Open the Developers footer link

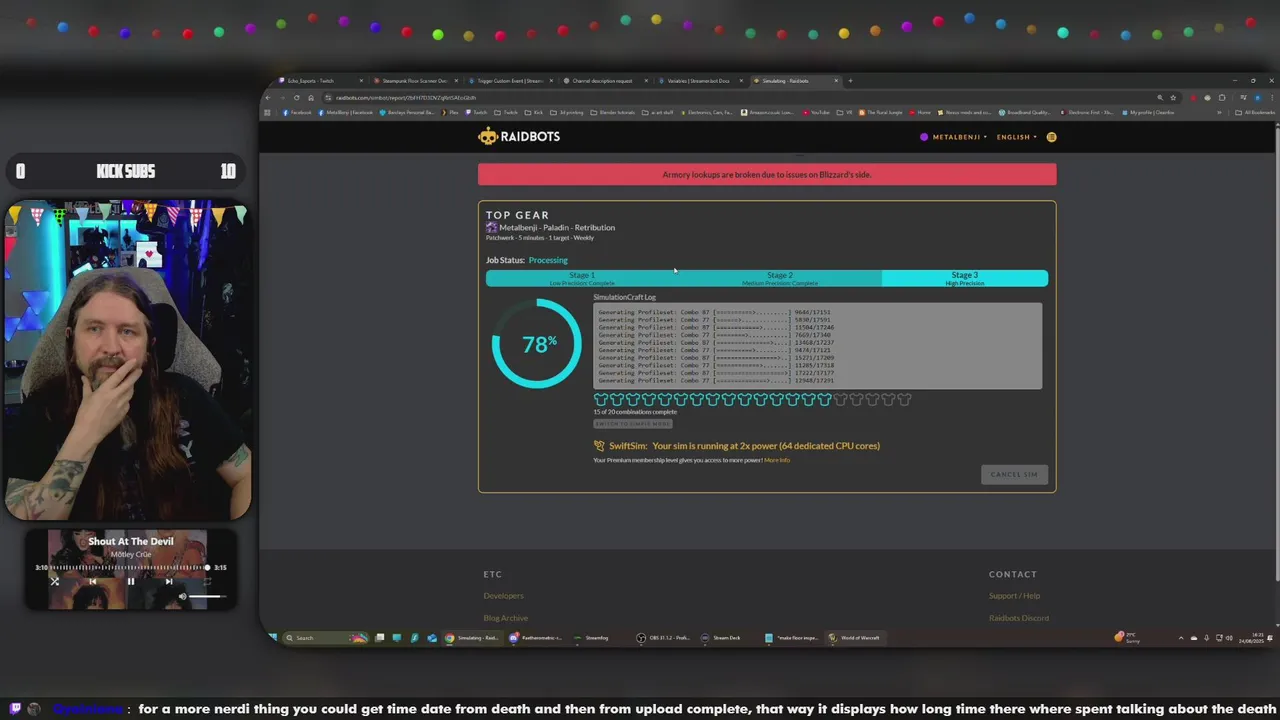[x=503, y=596]
